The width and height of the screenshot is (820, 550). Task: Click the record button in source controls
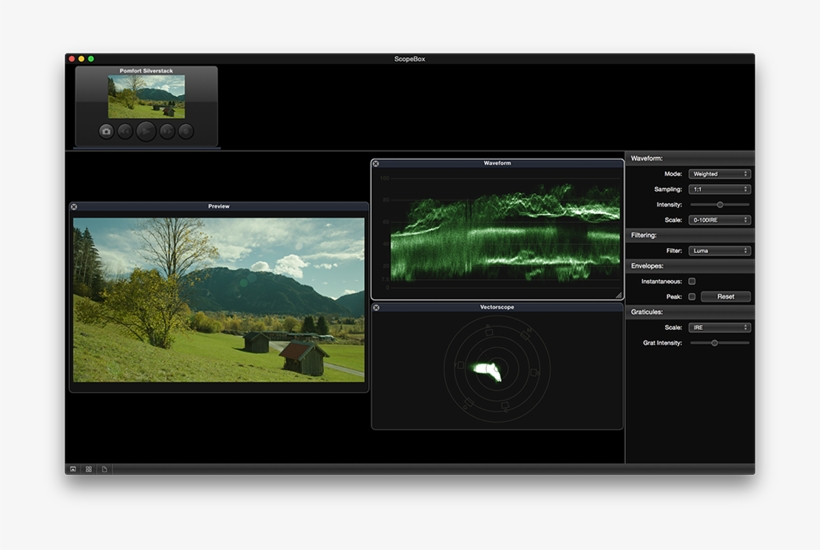186,131
